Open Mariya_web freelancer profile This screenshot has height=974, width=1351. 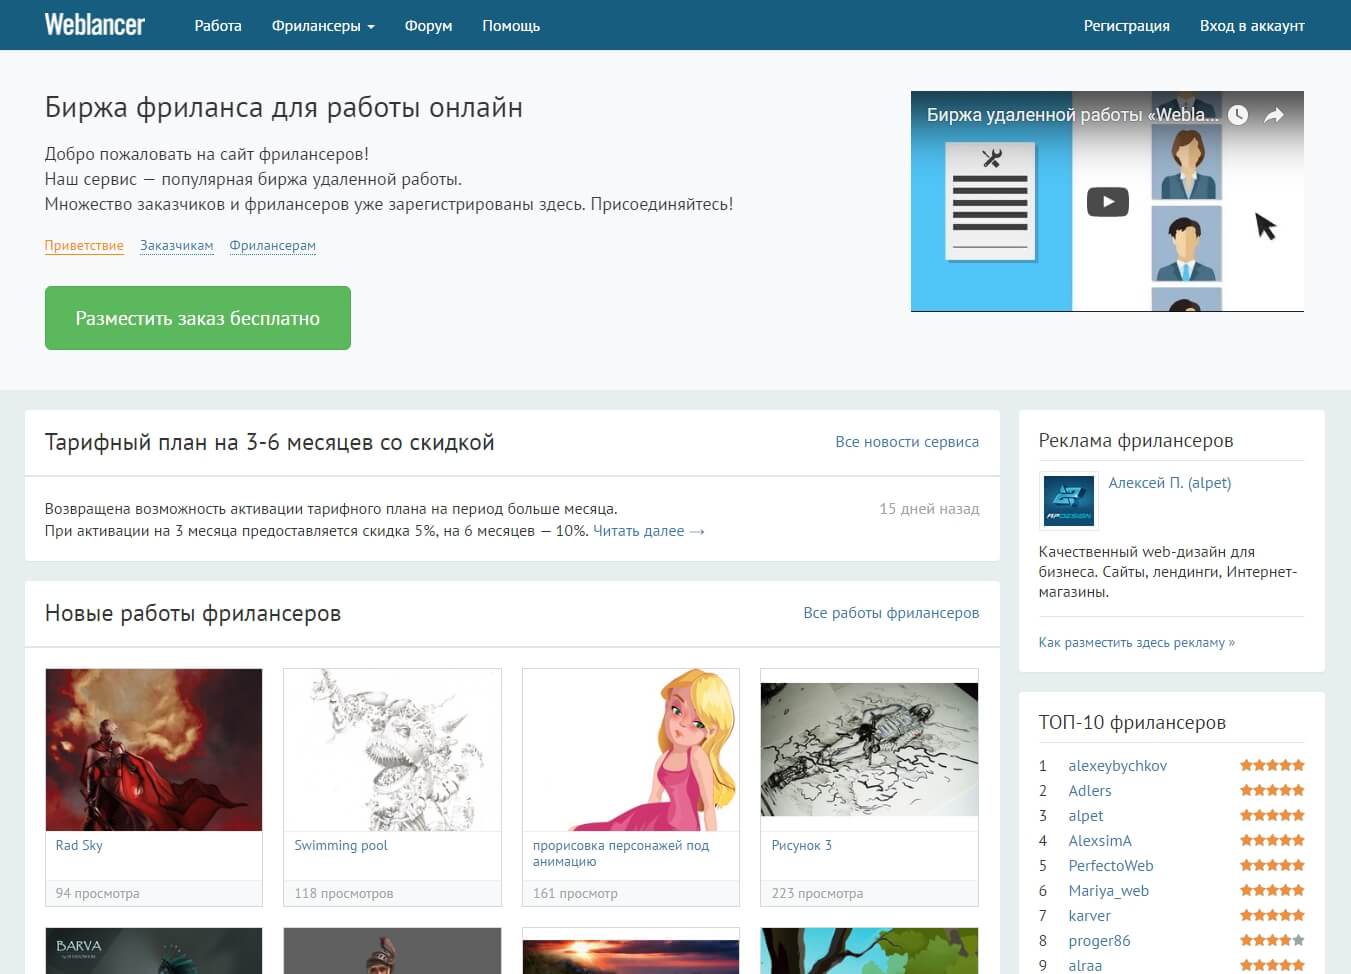(1109, 891)
